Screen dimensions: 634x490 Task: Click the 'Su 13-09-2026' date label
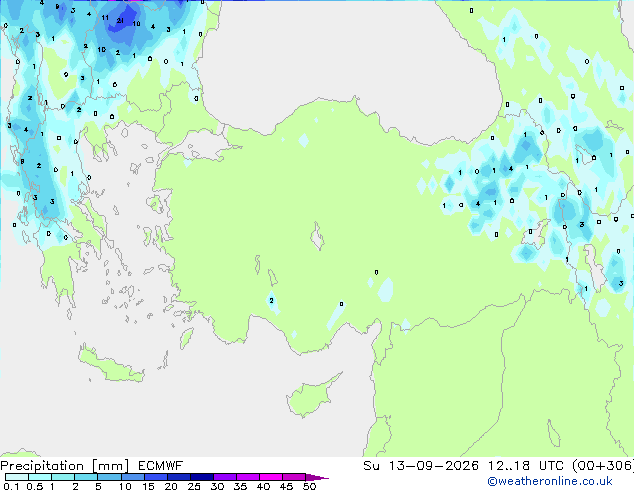tap(421, 466)
